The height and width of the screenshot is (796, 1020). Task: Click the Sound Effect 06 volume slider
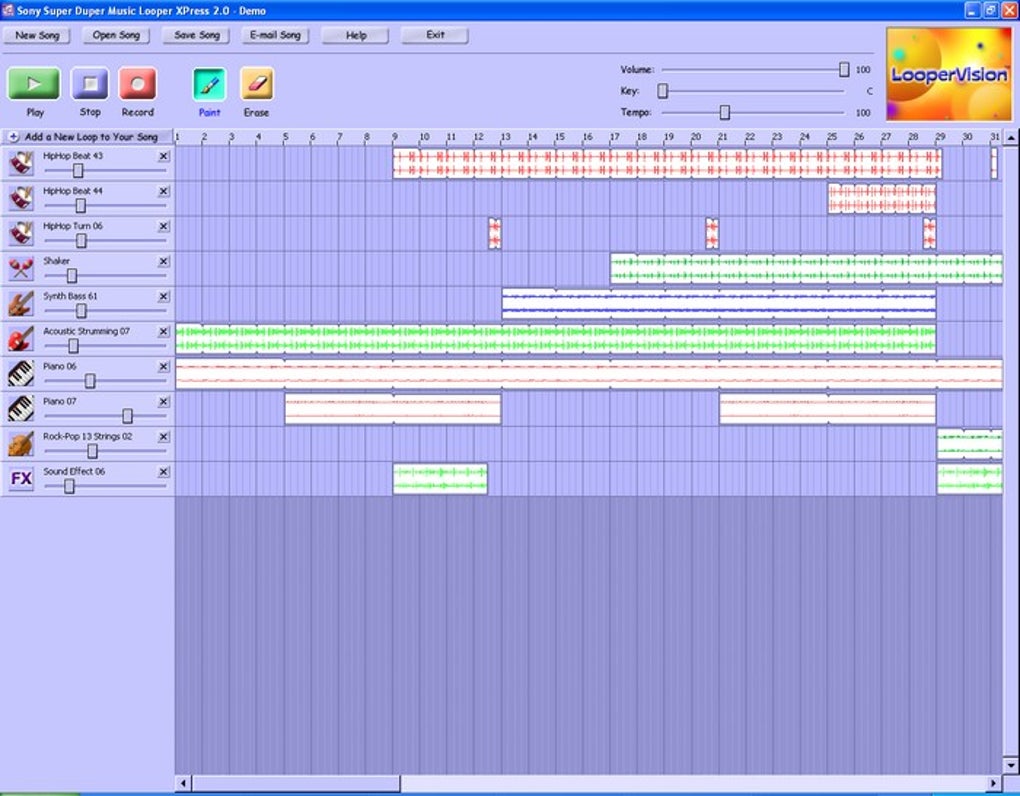[68, 486]
